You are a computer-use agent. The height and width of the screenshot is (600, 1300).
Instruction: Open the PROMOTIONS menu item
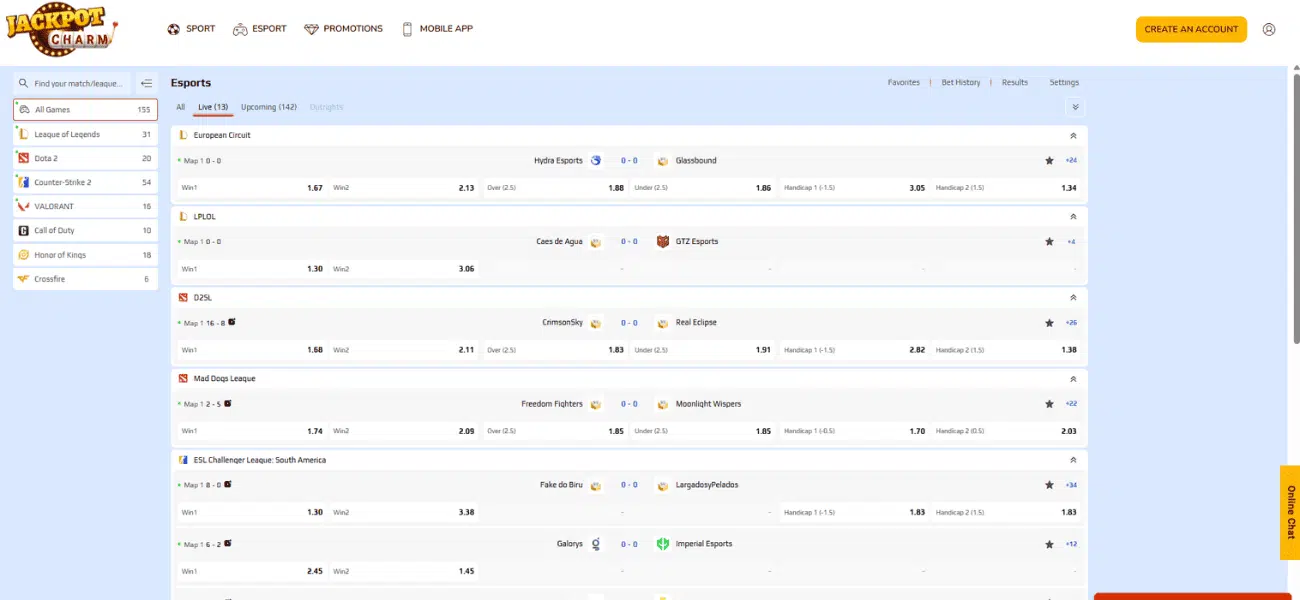pyautogui.click(x=344, y=29)
